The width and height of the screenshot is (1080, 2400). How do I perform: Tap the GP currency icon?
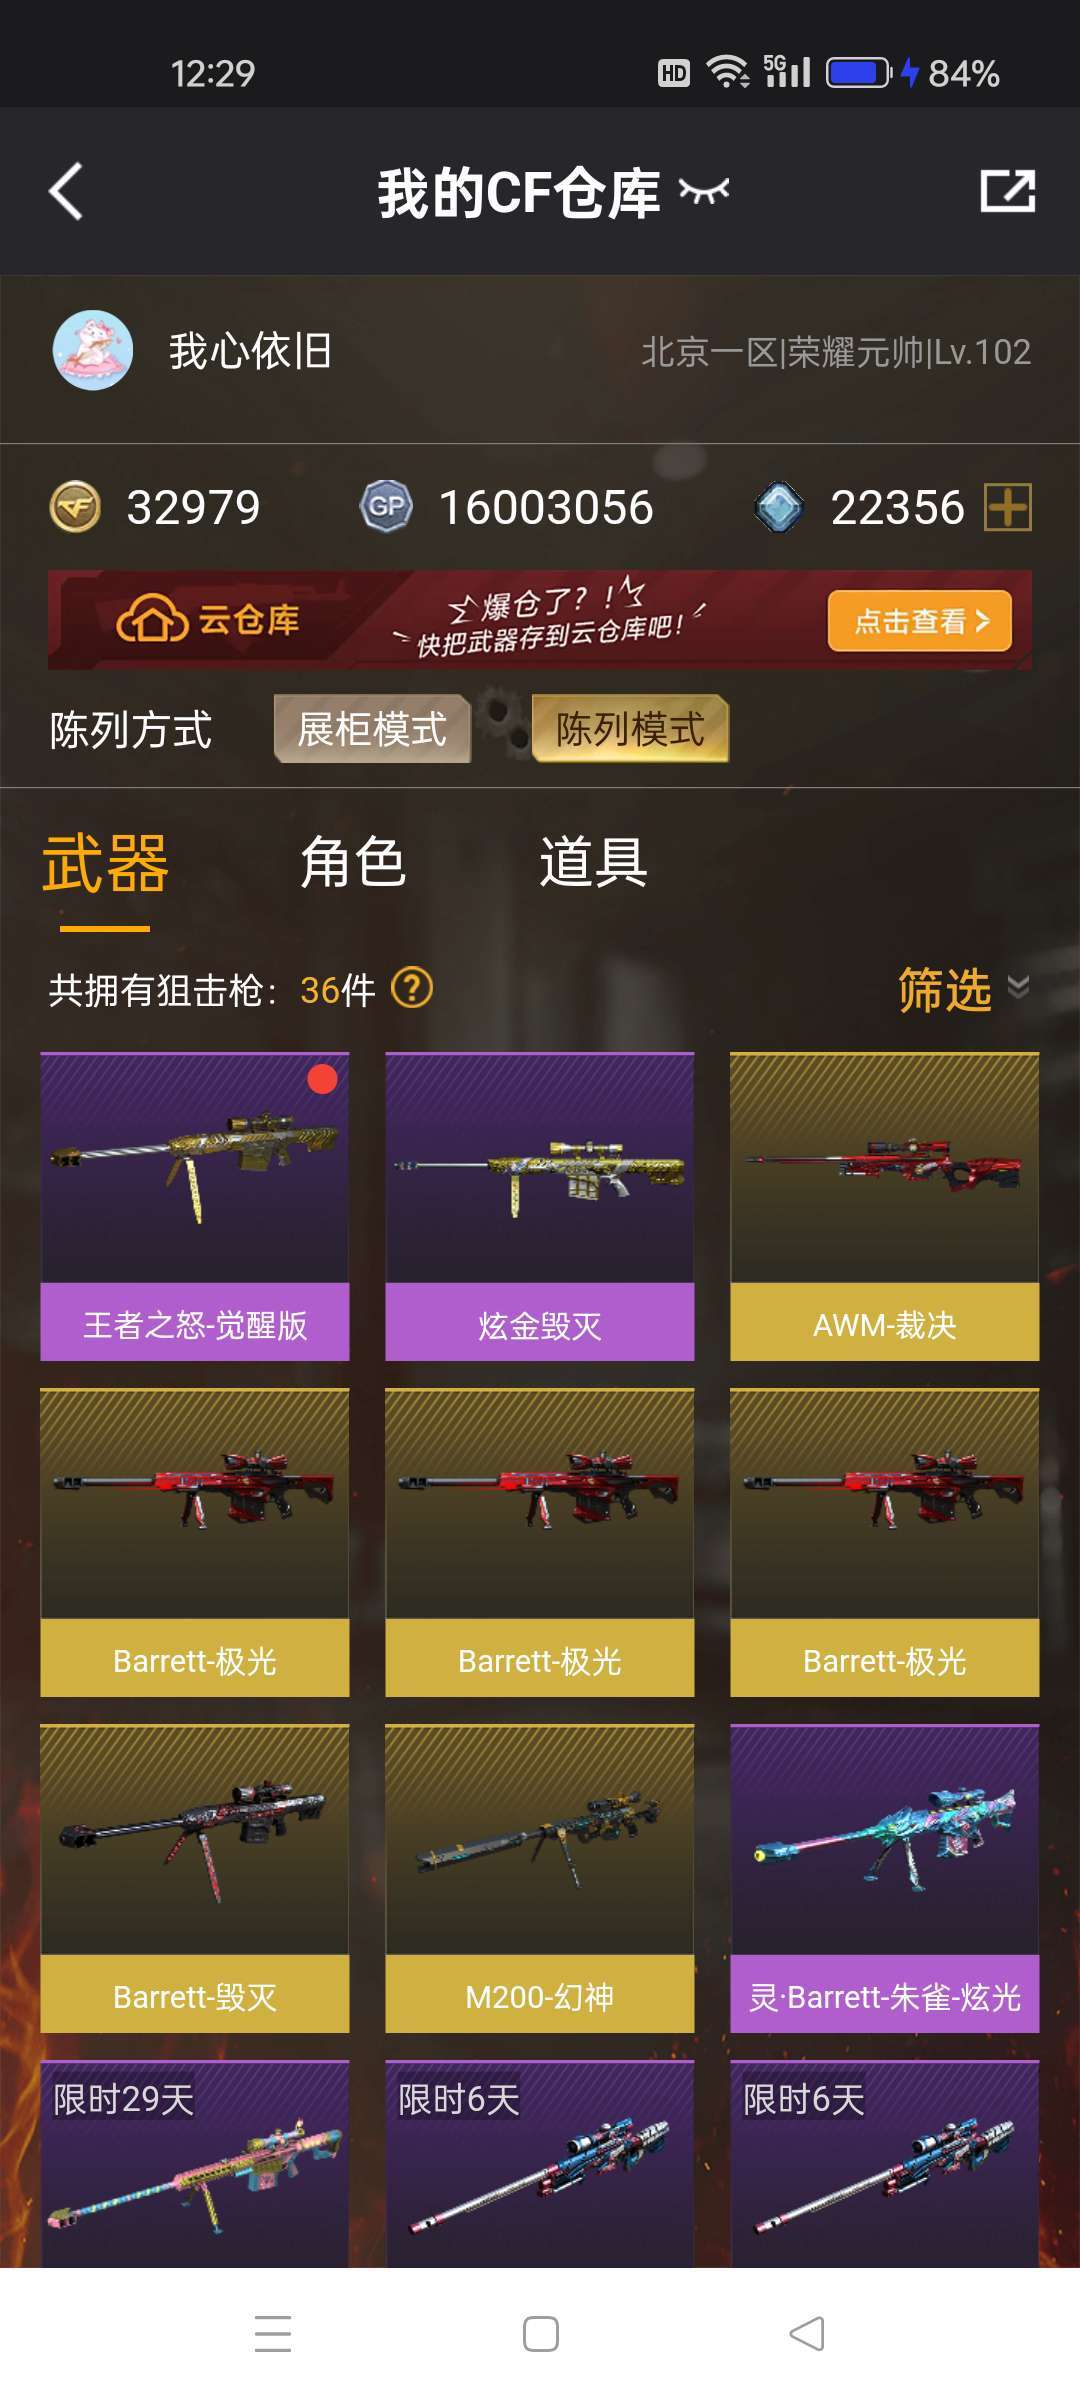[x=386, y=507]
